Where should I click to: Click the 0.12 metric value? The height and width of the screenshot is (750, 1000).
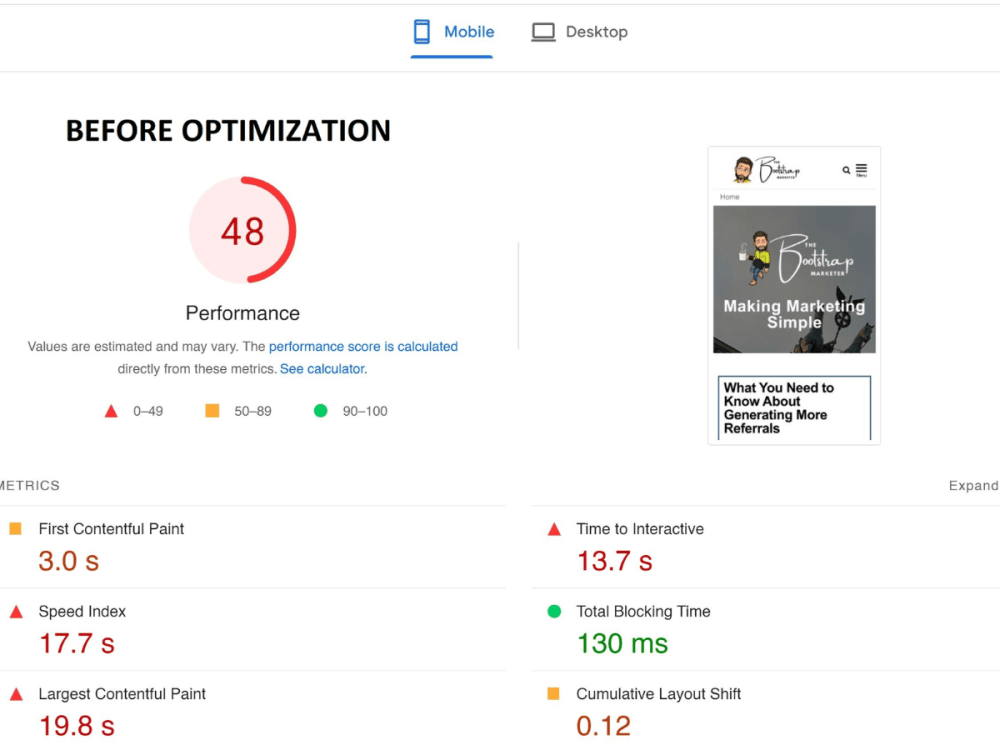pos(603,726)
